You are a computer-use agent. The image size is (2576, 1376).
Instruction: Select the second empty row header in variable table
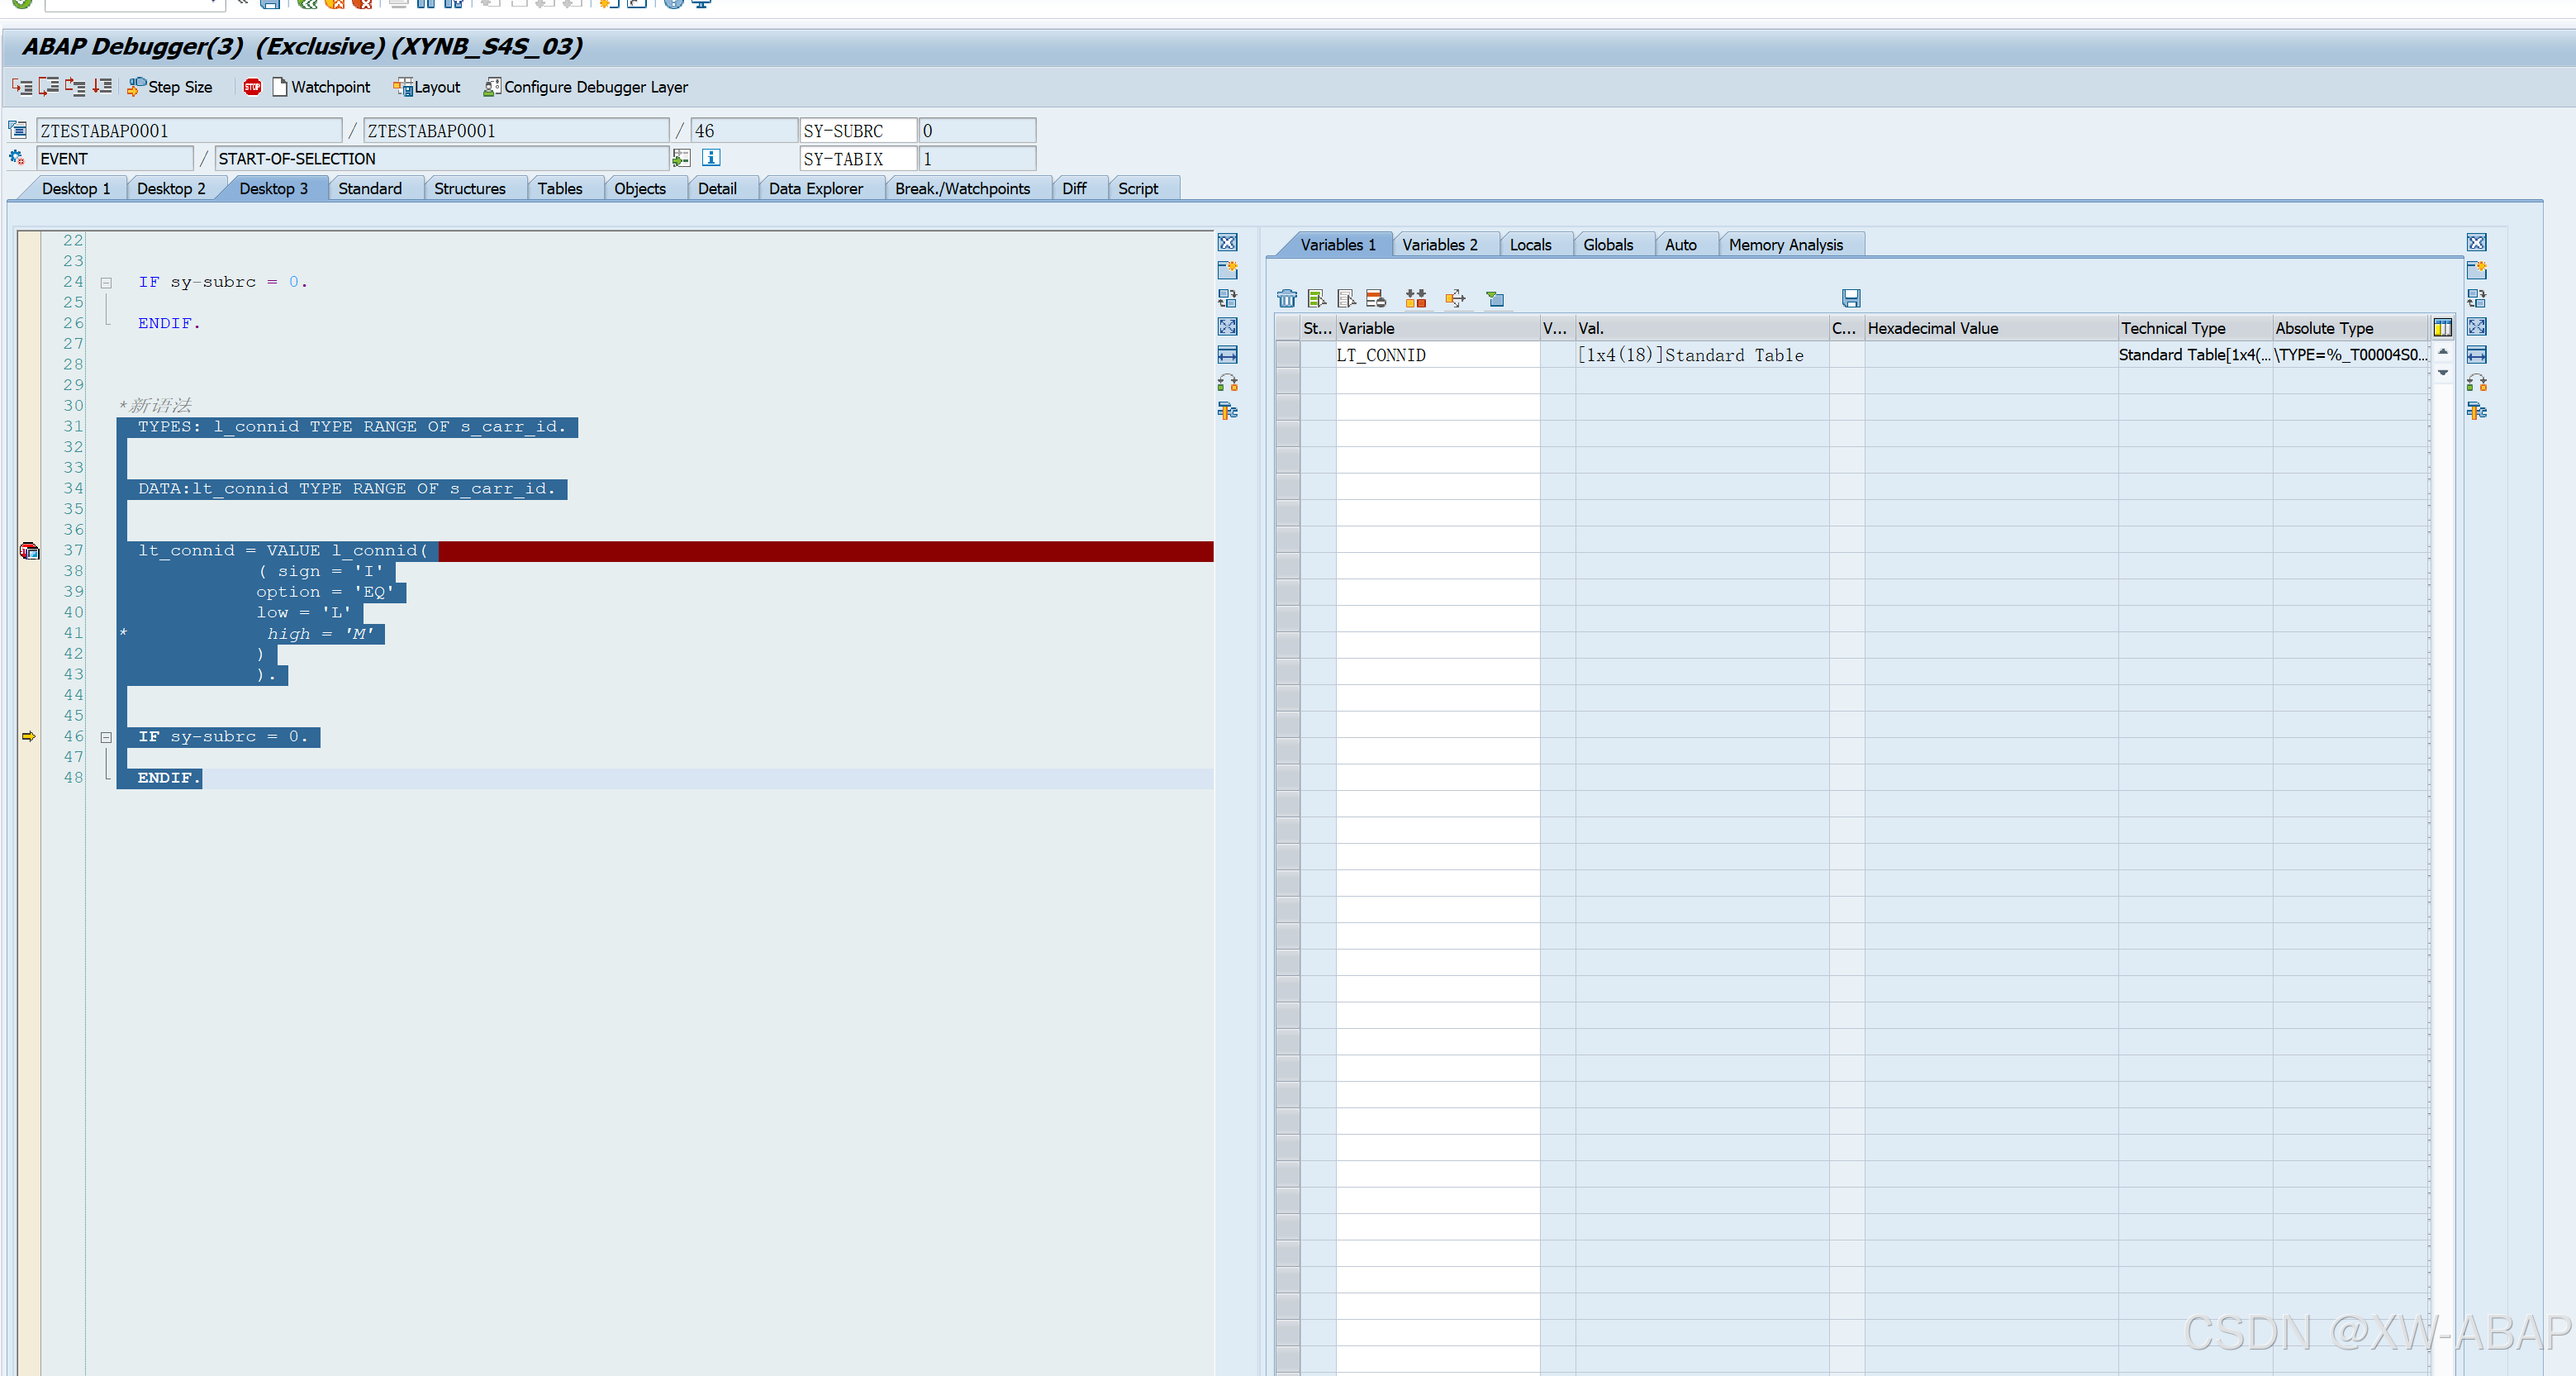(1287, 407)
